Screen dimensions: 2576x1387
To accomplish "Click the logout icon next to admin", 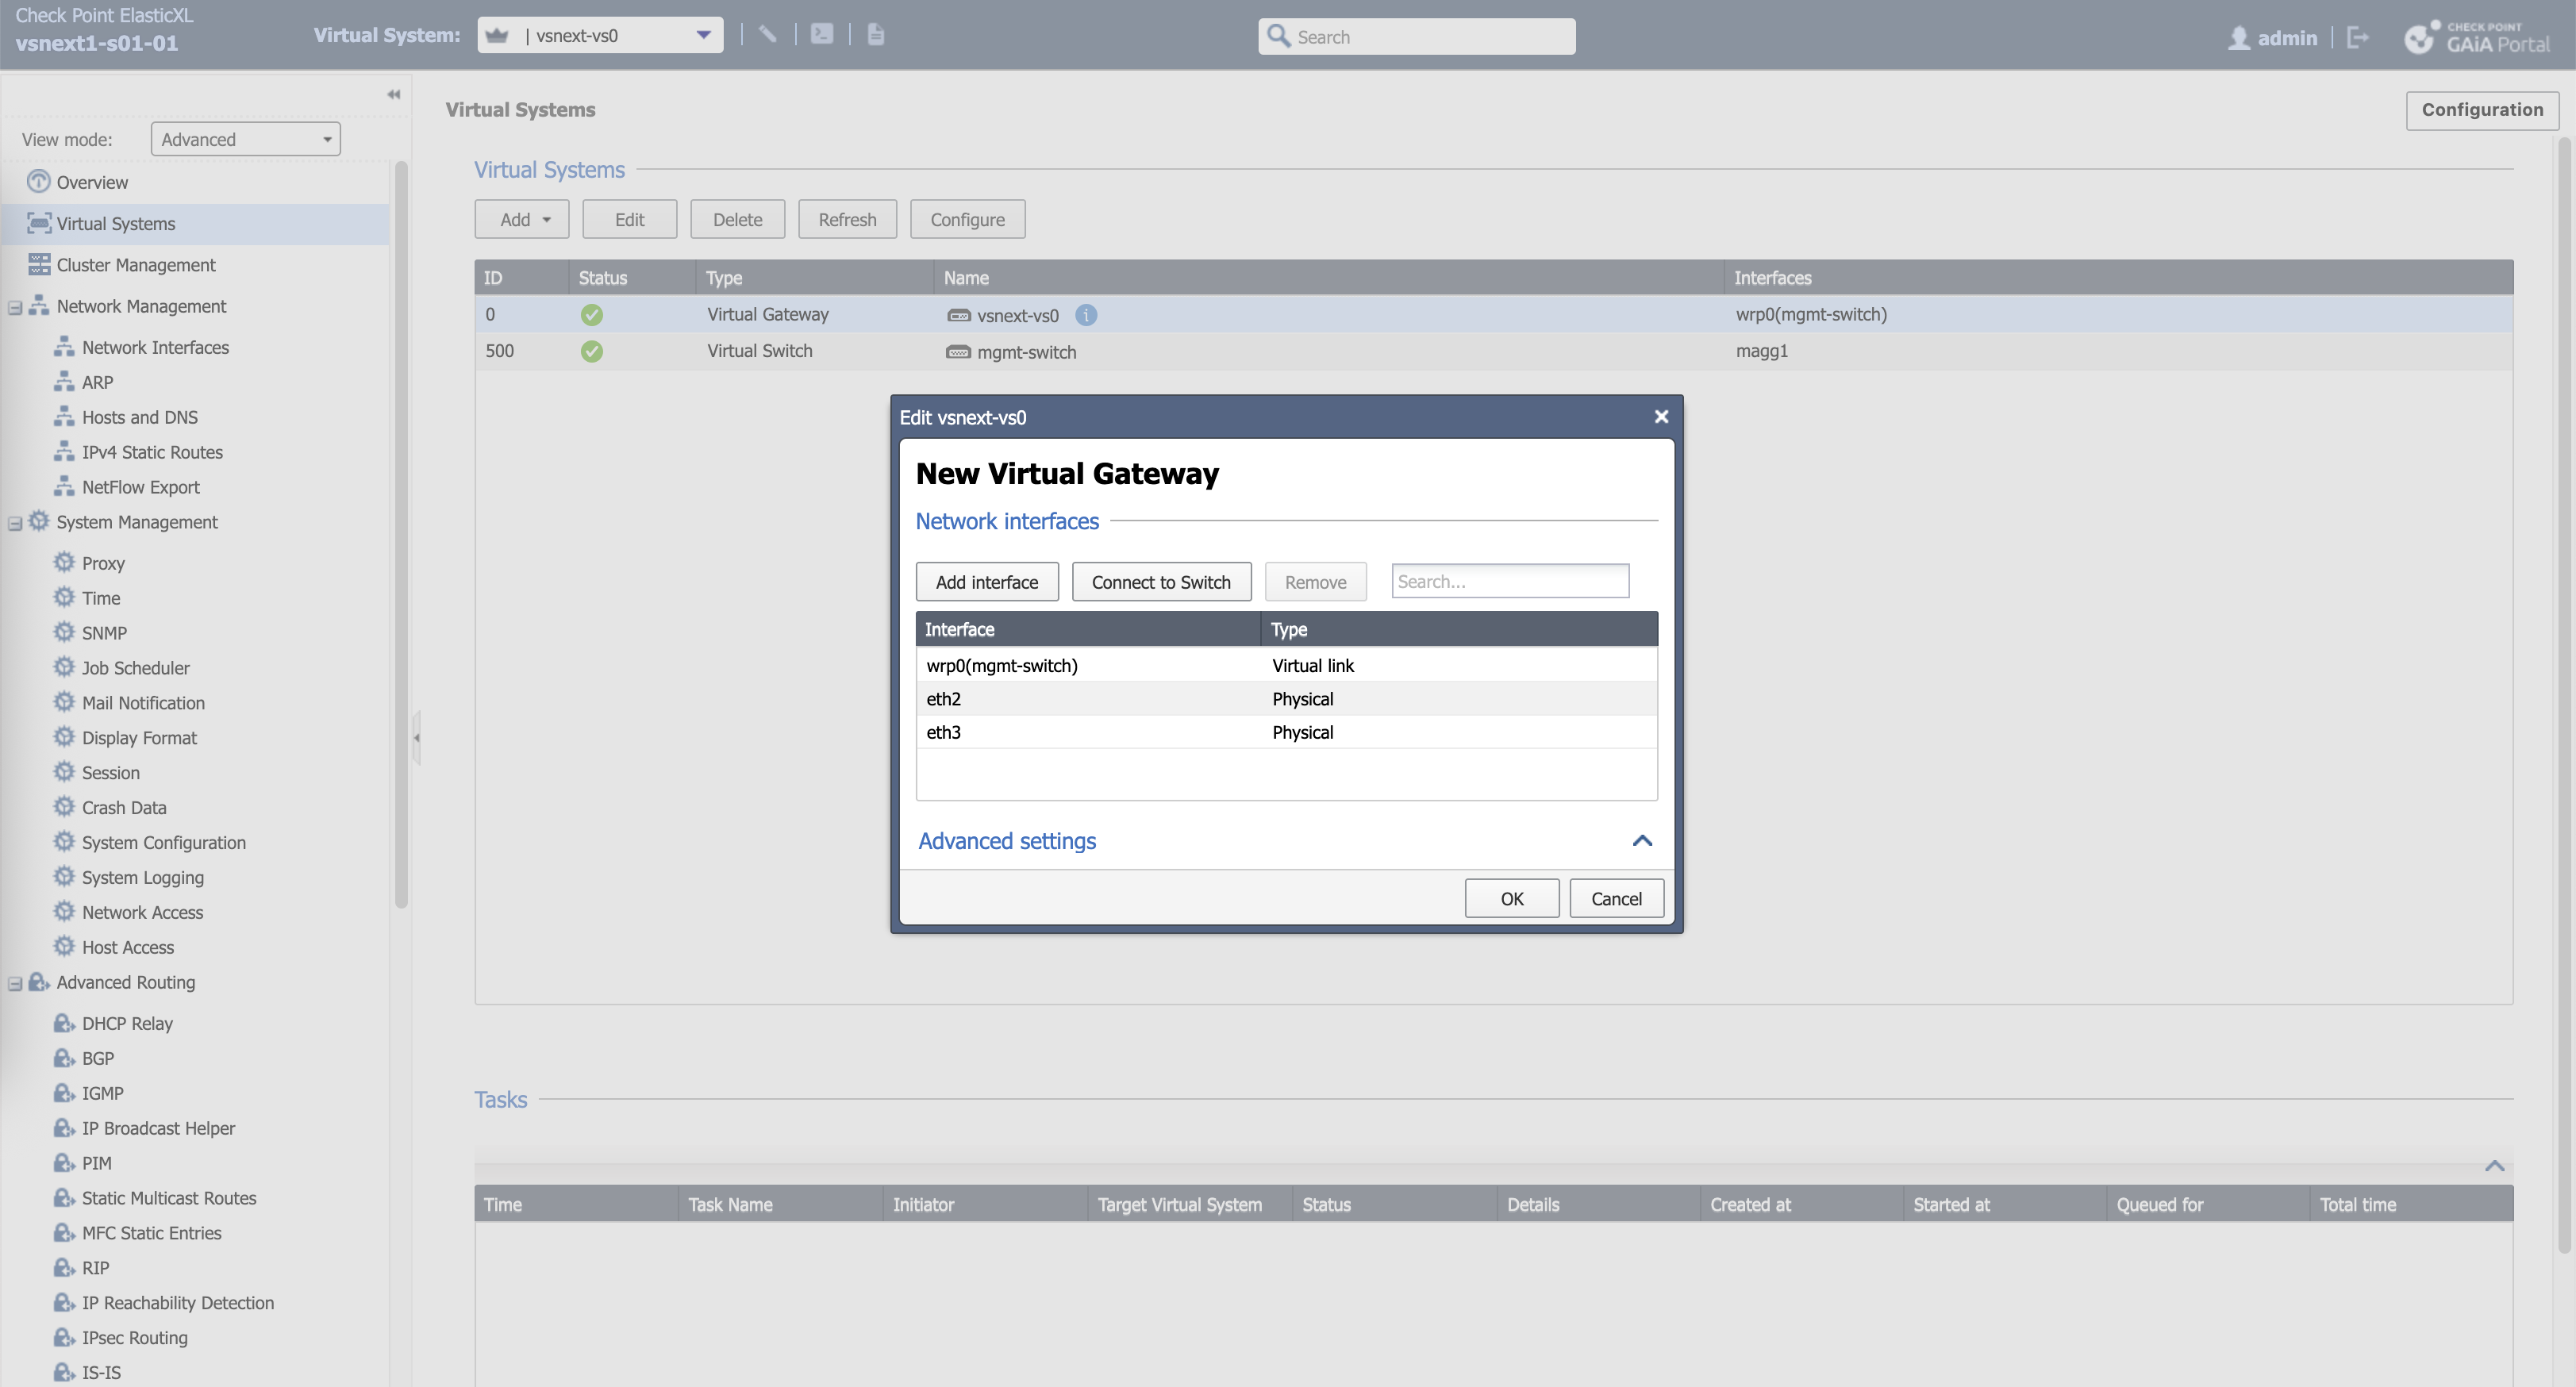I will coord(2358,37).
